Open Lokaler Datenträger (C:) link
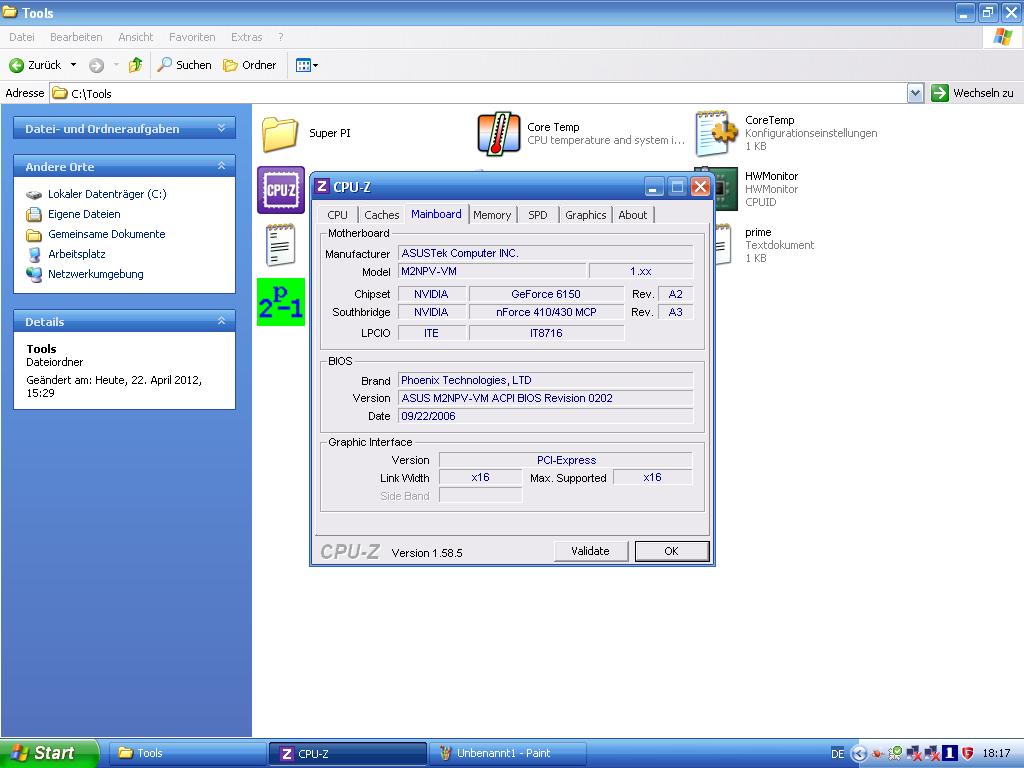 [107, 194]
